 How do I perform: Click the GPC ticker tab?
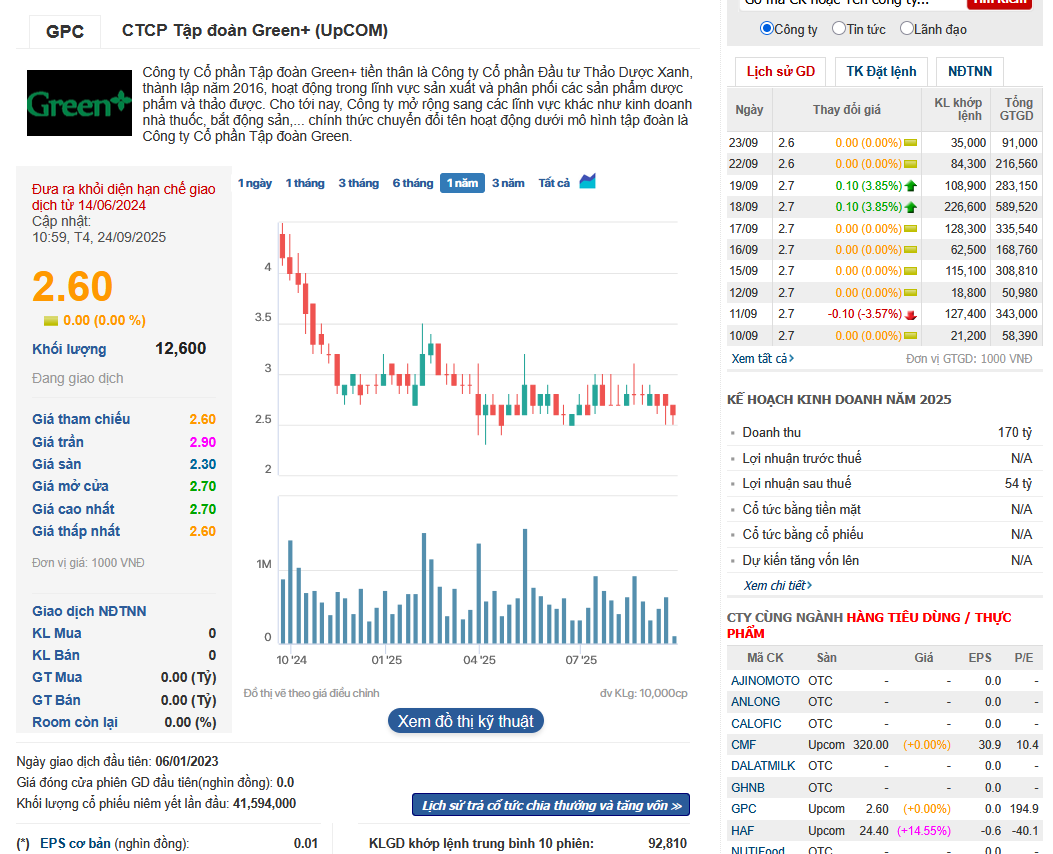point(65,32)
